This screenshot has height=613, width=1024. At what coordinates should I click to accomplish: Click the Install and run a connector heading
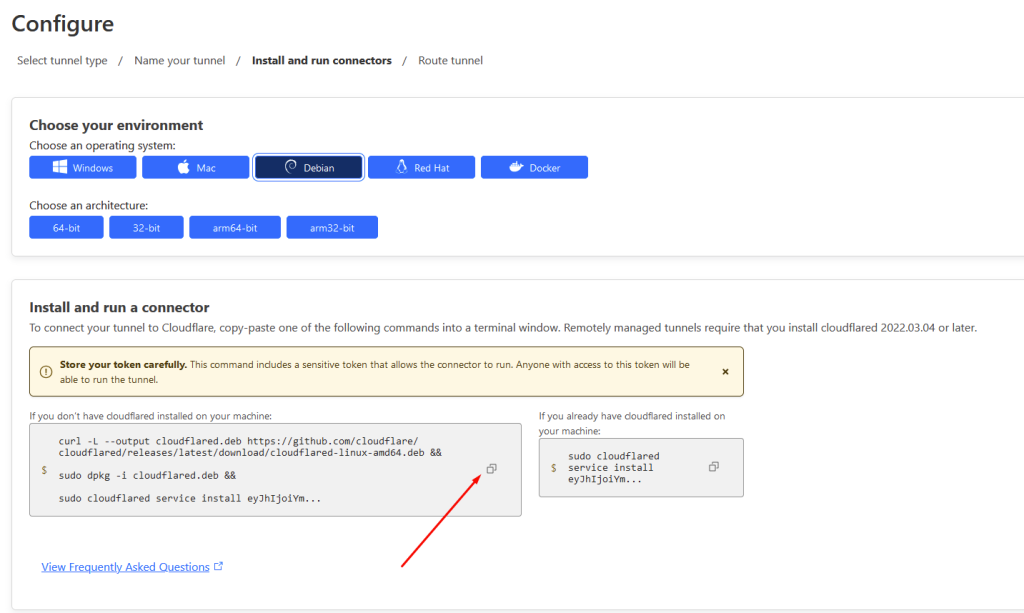tap(120, 307)
